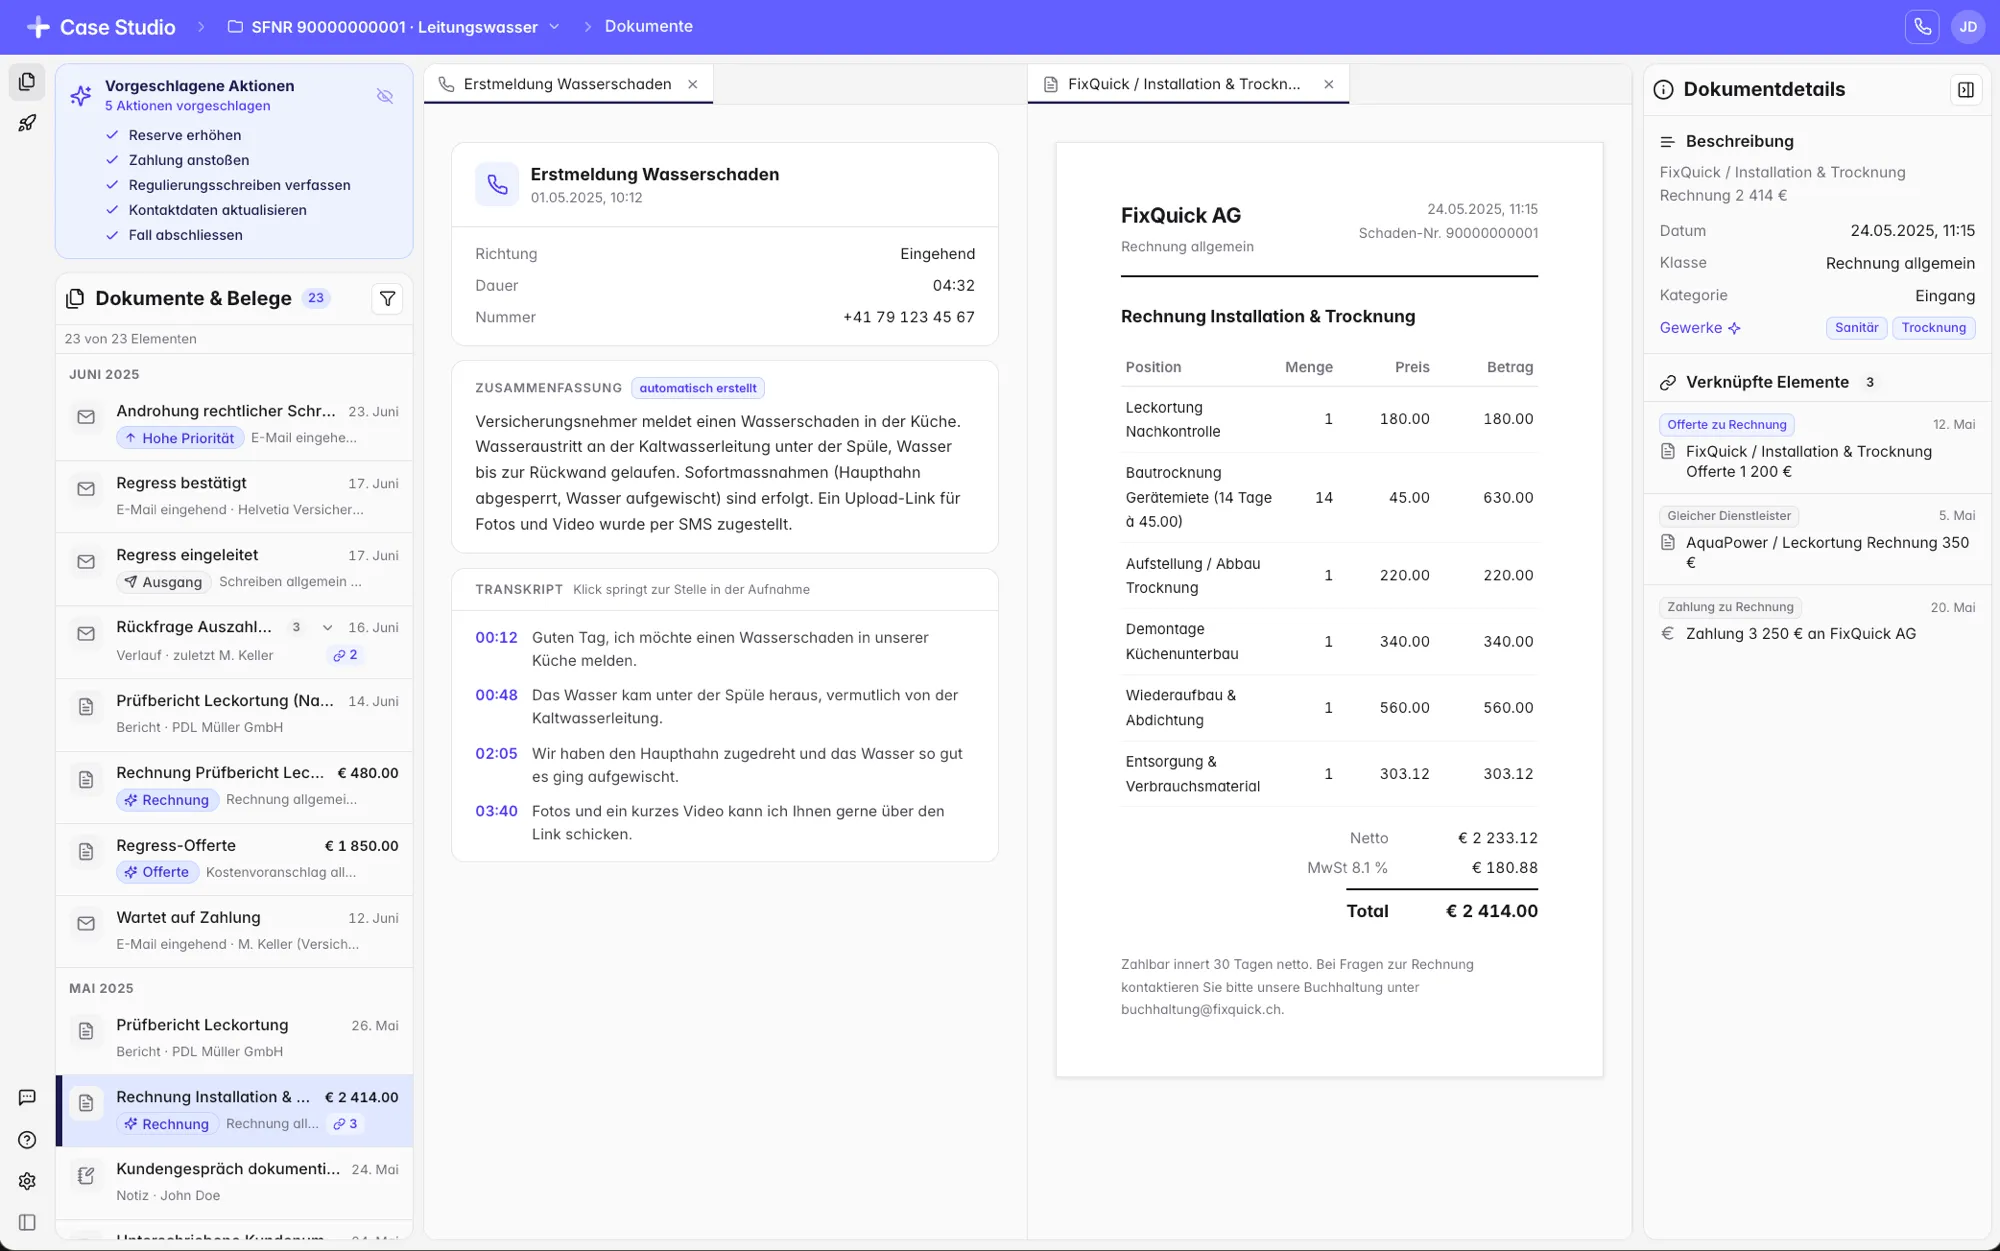Click the Hohe Priorität badge

pyautogui.click(x=180, y=438)
